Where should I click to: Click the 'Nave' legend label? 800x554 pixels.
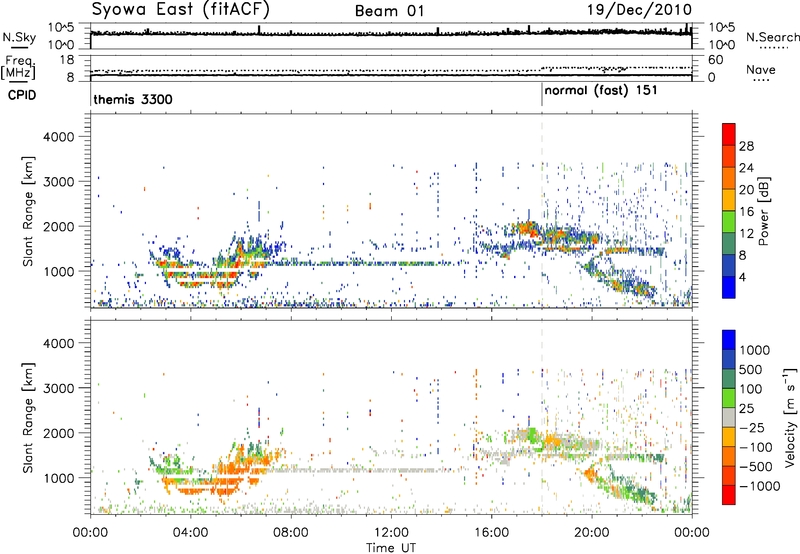[761, 70]
